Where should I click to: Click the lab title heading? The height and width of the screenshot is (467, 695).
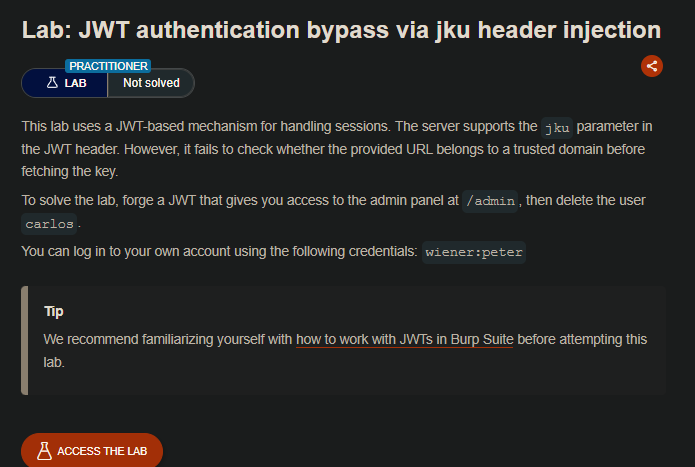pos(341,30)
